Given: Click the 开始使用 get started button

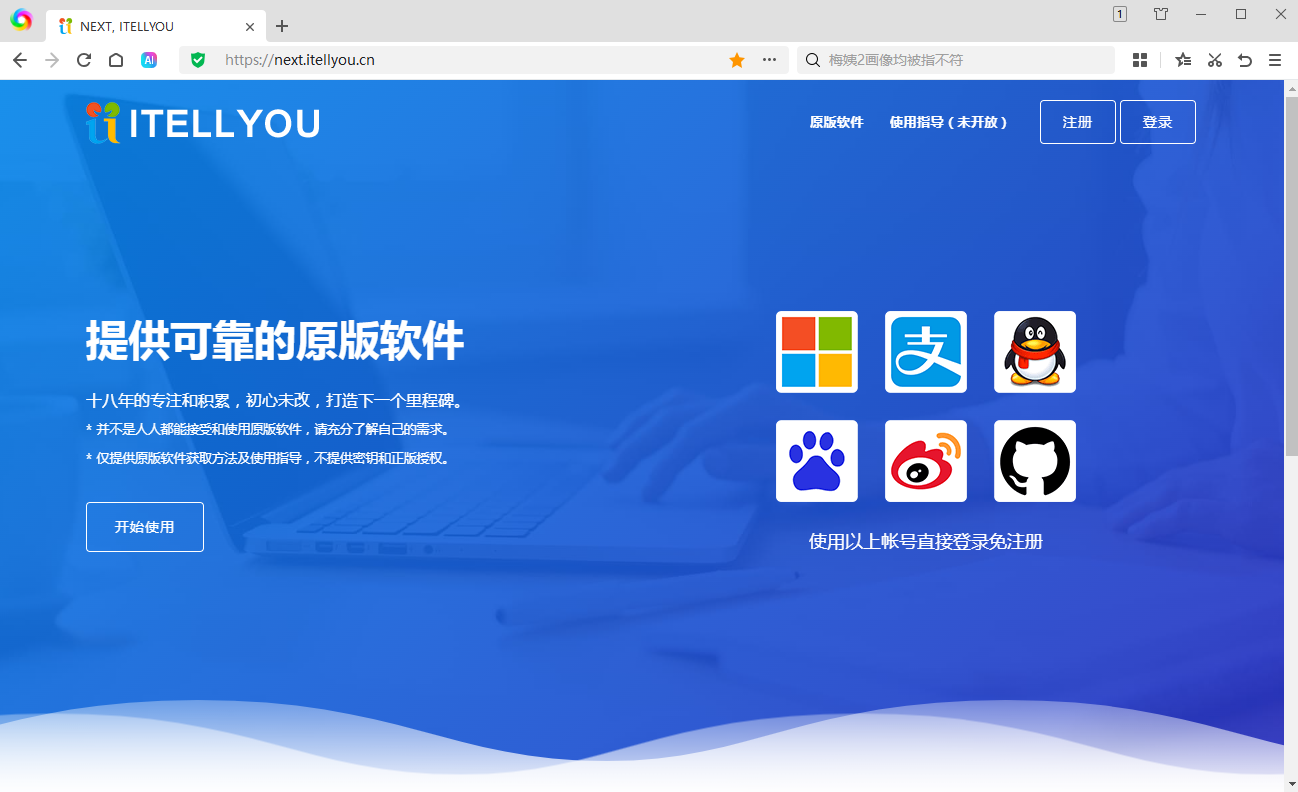Looking at the screenshot, I should pos(145,527).
